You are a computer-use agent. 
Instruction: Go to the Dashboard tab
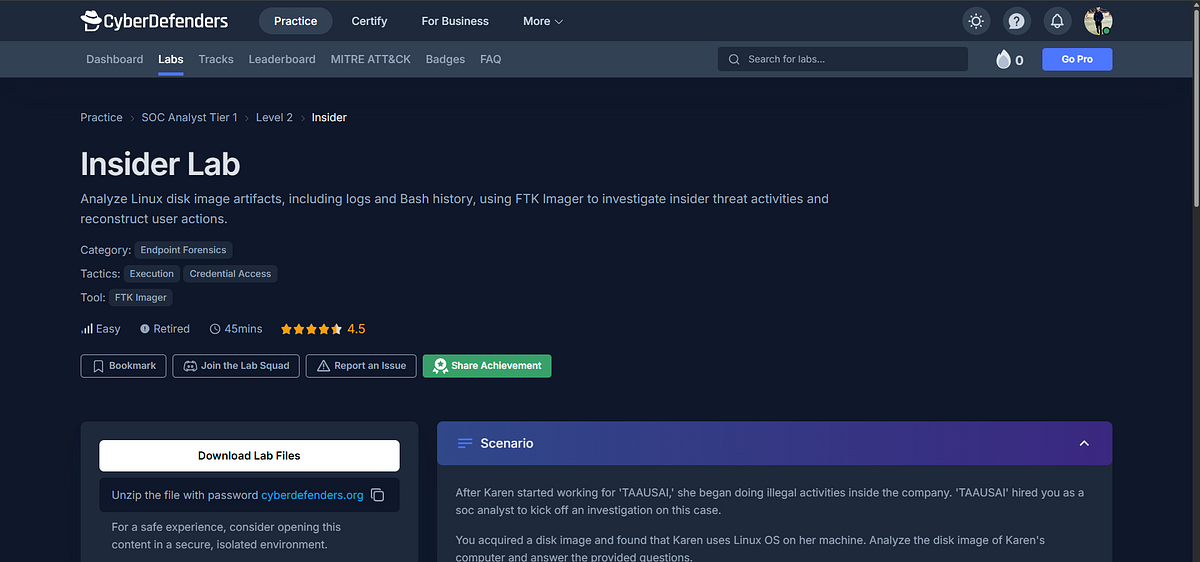point(115,59)
